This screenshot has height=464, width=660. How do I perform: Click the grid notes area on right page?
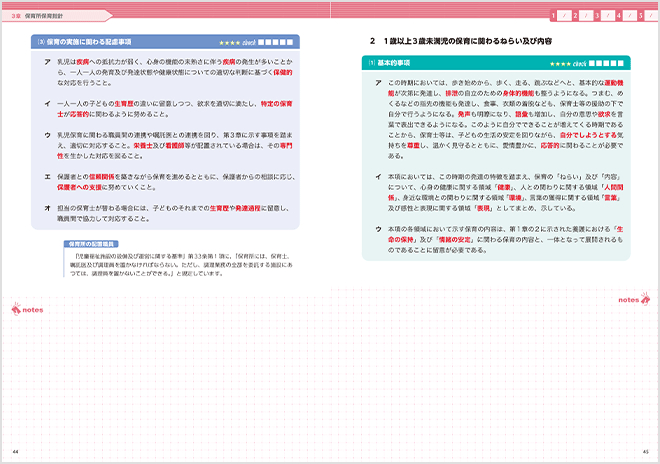[494, 375]
